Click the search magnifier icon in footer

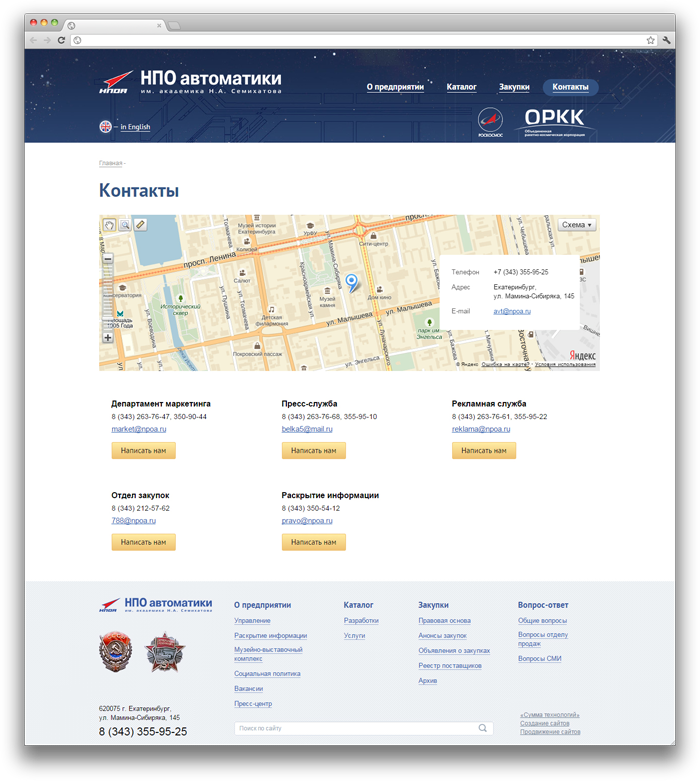click(482, 728)
